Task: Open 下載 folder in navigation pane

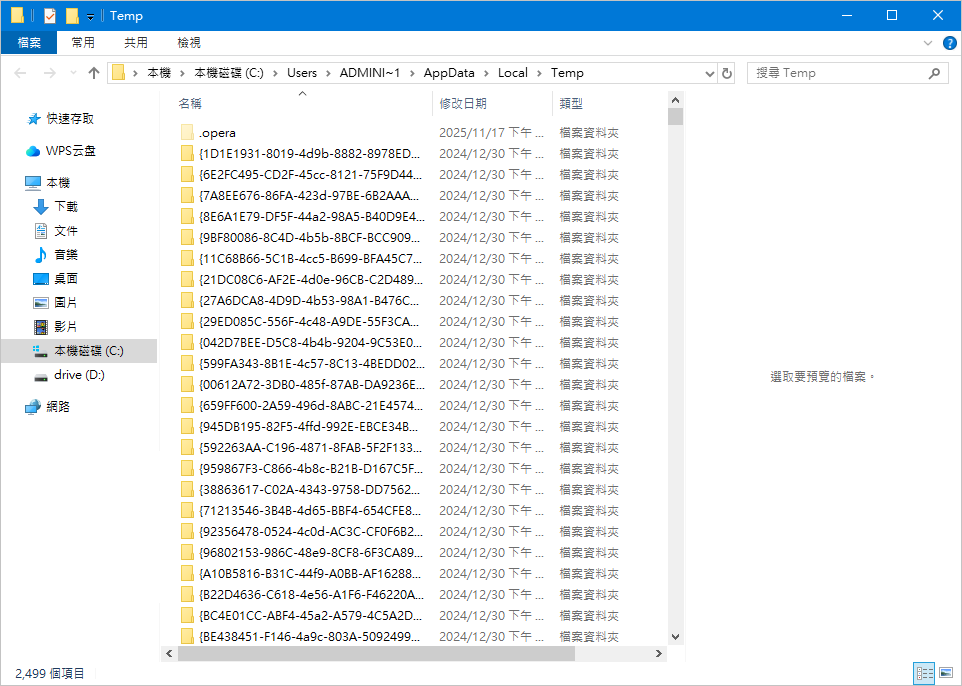Action: point(55,207)
